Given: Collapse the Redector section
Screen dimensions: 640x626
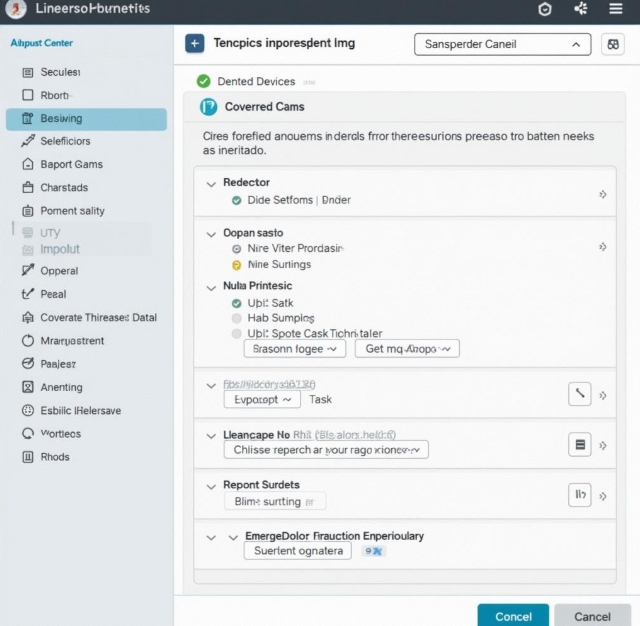Looking at the screenshot, I should [211, 183].
